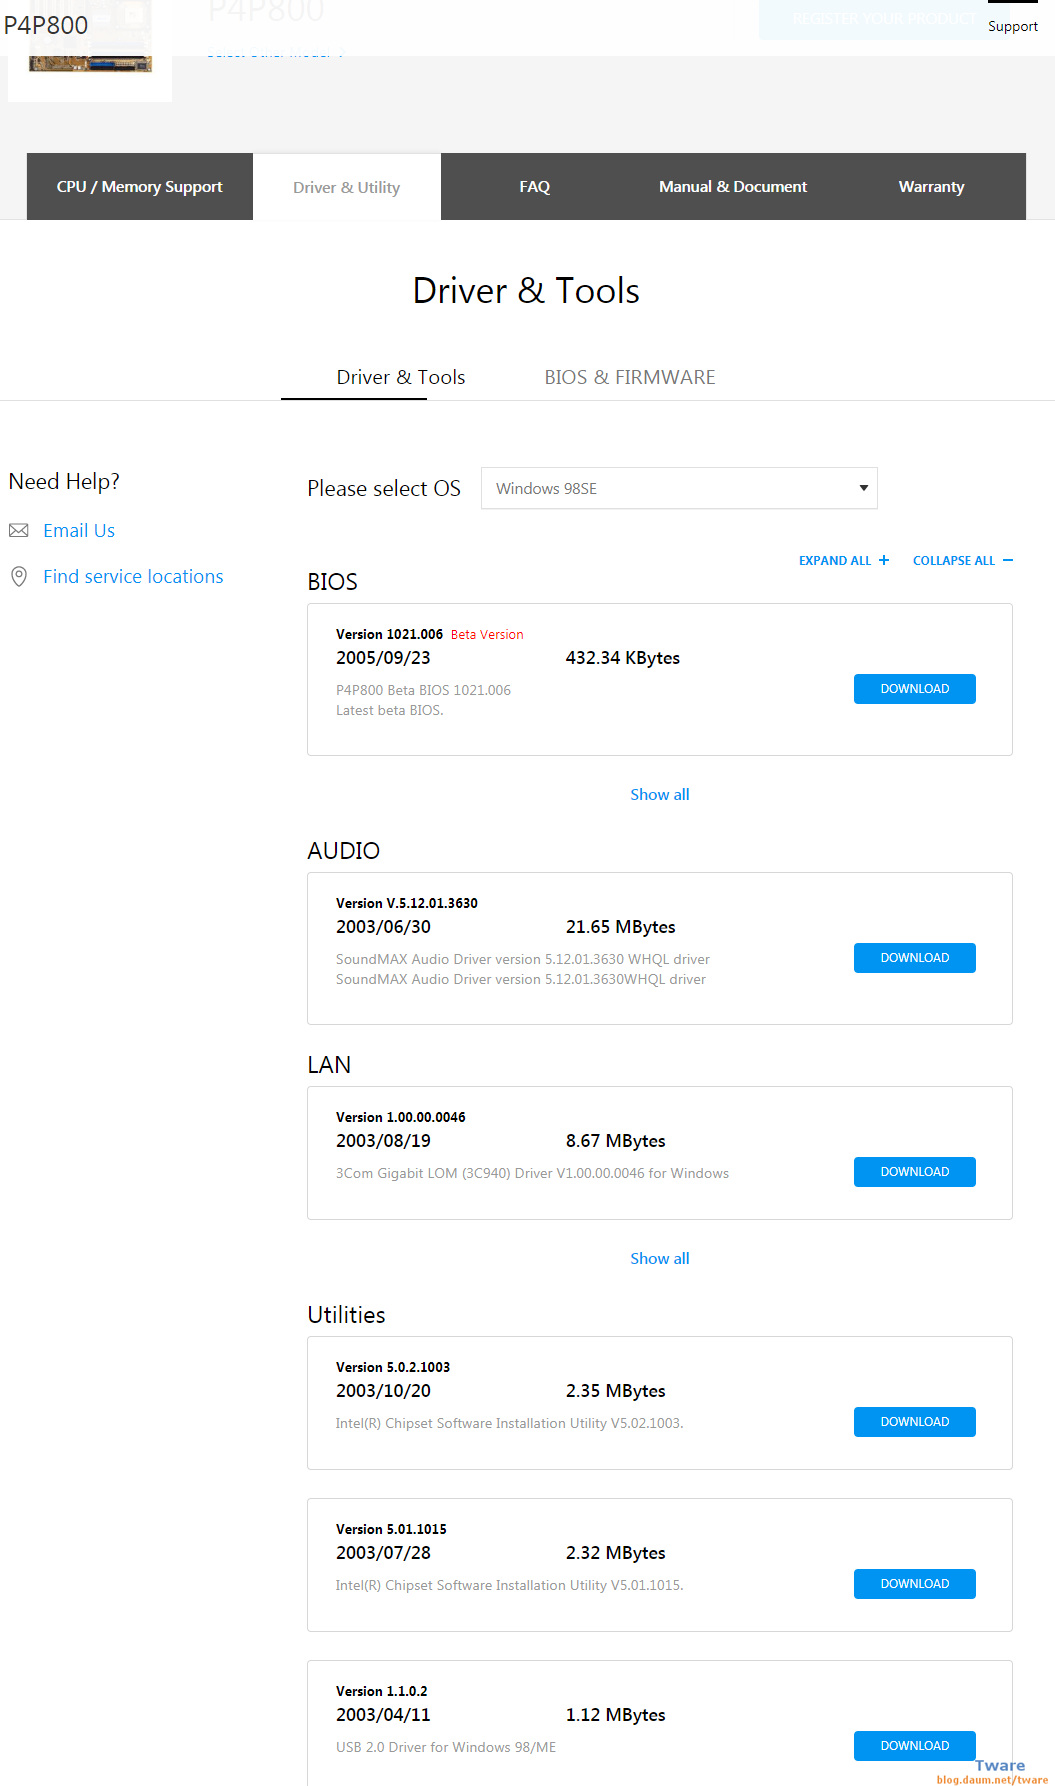Click the Support link at top right
The width and height of the screenshot is (1055, 1786).
[x=1013, y=26]
